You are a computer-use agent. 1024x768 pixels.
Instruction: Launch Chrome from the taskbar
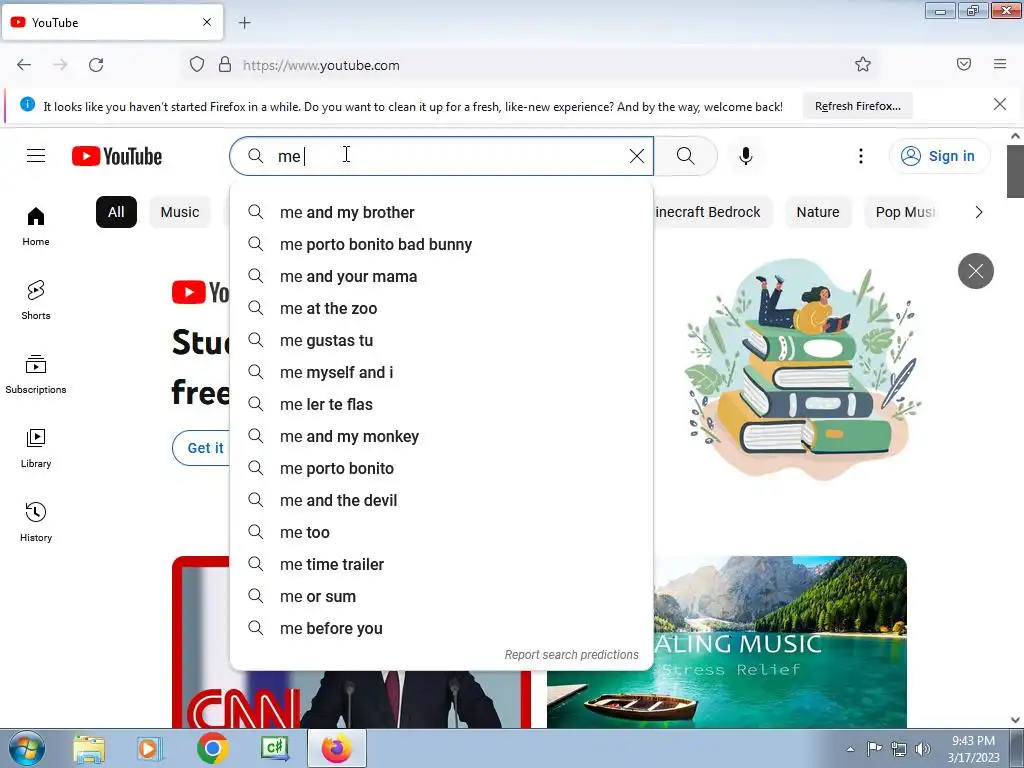212,749
